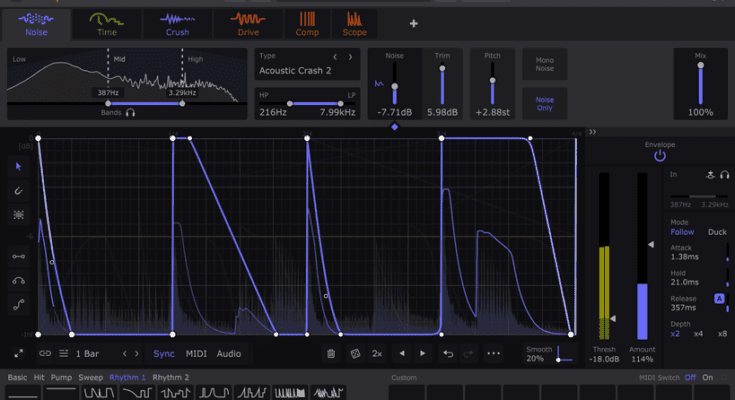Screen dimensions: 735x400
Task: Click the headphones icon next to Bands
Action: (x=131, y=113)
